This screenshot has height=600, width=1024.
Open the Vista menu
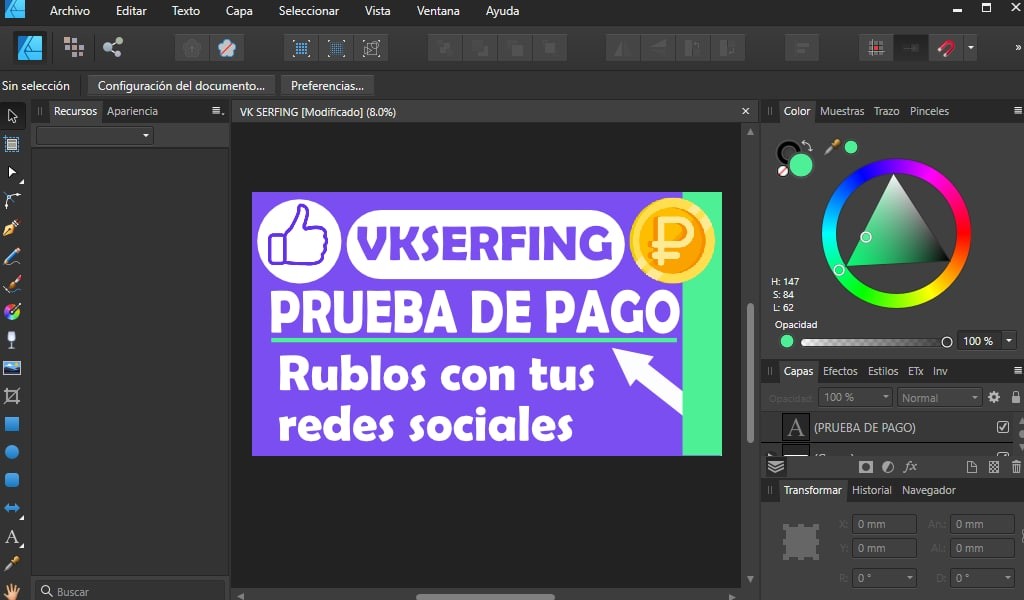pos(377,11)
